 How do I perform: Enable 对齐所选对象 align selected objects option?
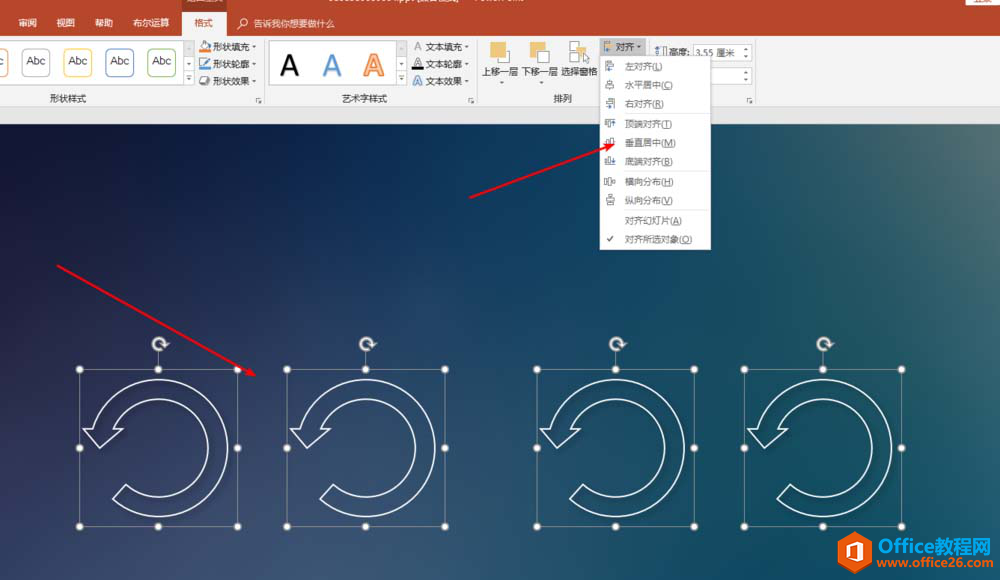pyautogui.click(x=657, y=240)
